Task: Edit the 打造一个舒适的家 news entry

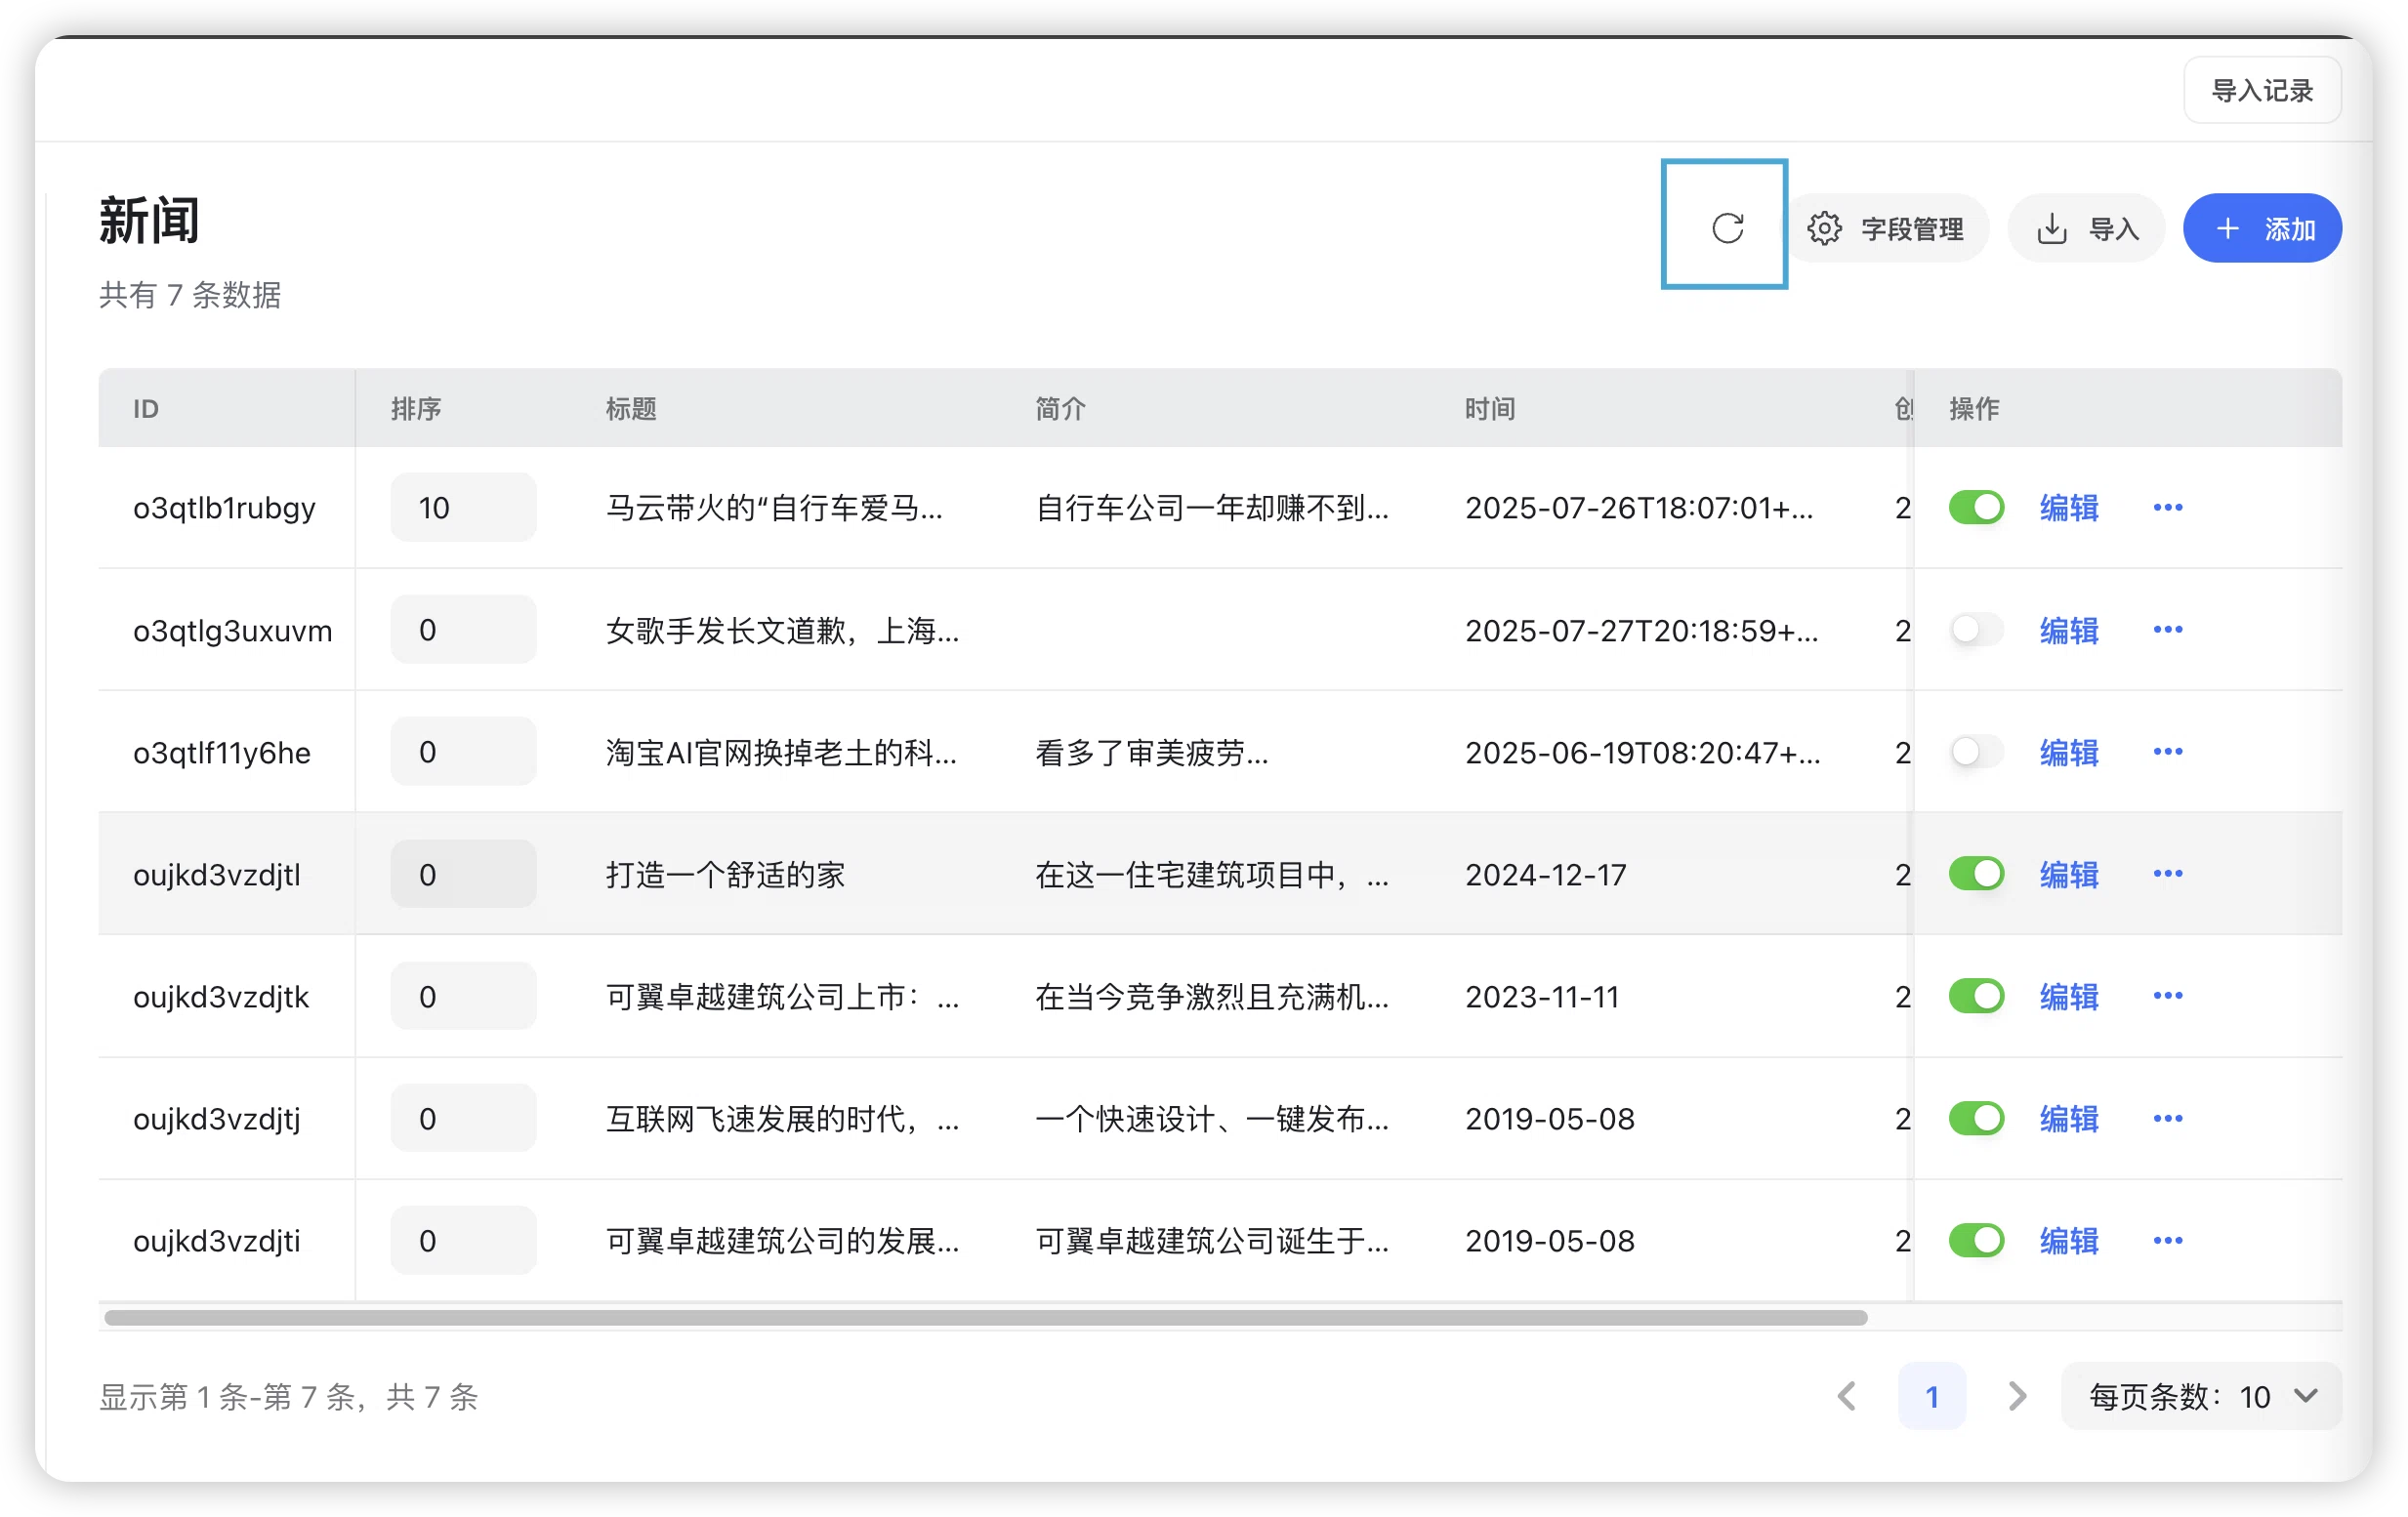Action: click(x=2069, y=874)
